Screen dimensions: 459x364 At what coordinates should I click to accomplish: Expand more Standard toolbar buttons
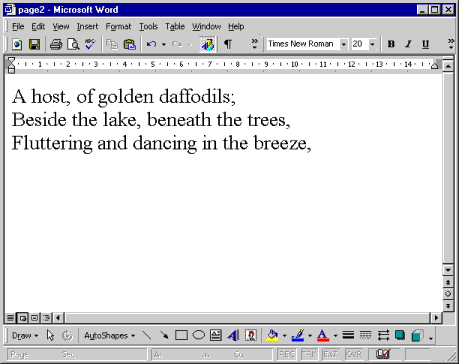255,44
